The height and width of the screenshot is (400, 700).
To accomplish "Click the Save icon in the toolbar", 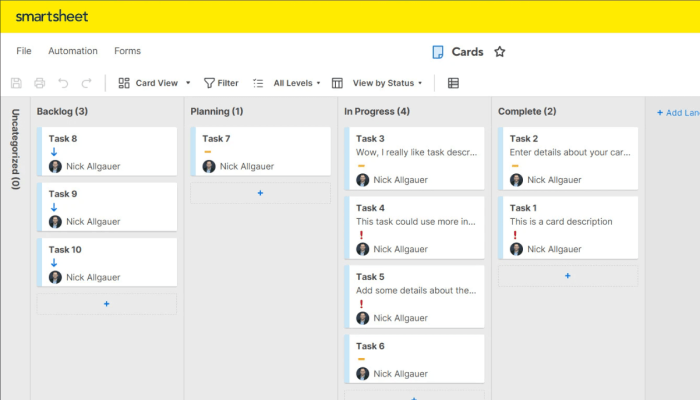I will point(15,83).
